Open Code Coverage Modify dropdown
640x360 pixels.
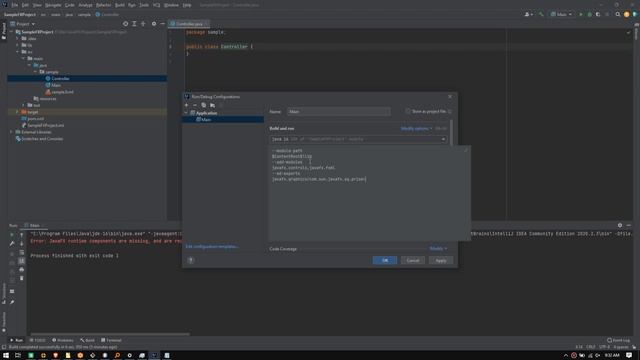click(x=438, y=249)
